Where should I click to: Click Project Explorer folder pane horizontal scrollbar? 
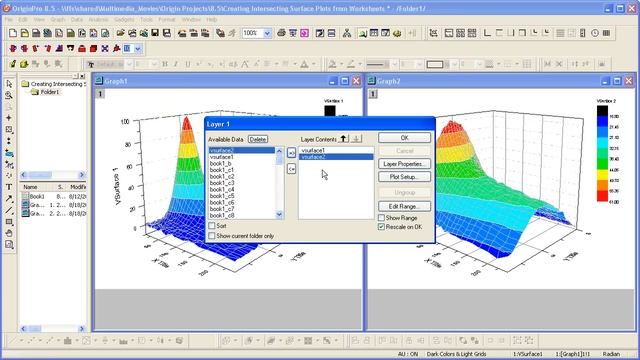[x=53, y=175]
